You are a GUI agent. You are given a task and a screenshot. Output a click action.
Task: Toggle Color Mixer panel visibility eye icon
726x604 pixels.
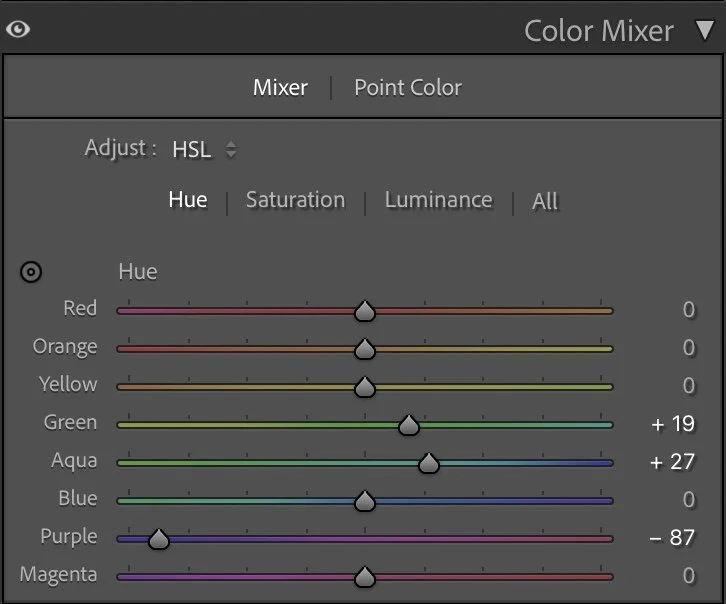point(18,30)
